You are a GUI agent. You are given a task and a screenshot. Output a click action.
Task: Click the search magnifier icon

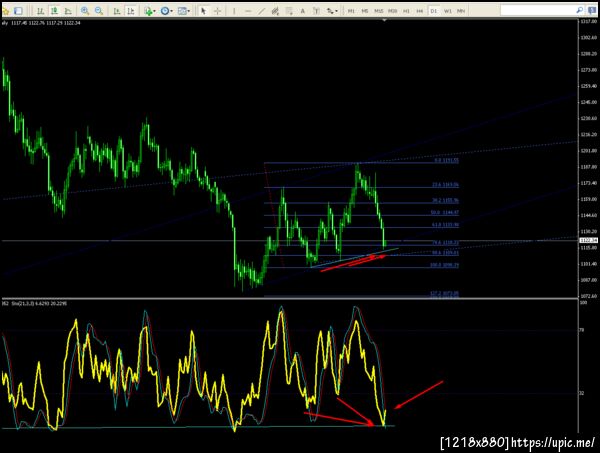[580, 10]
